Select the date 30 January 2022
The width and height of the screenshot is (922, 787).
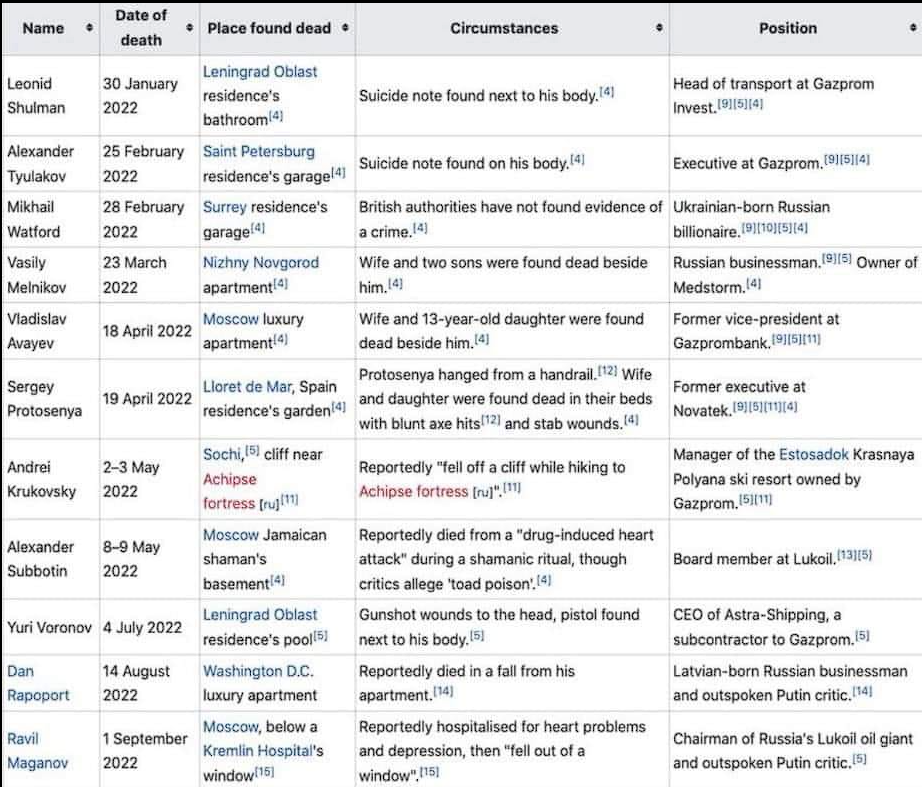click(x=140, y=96)
